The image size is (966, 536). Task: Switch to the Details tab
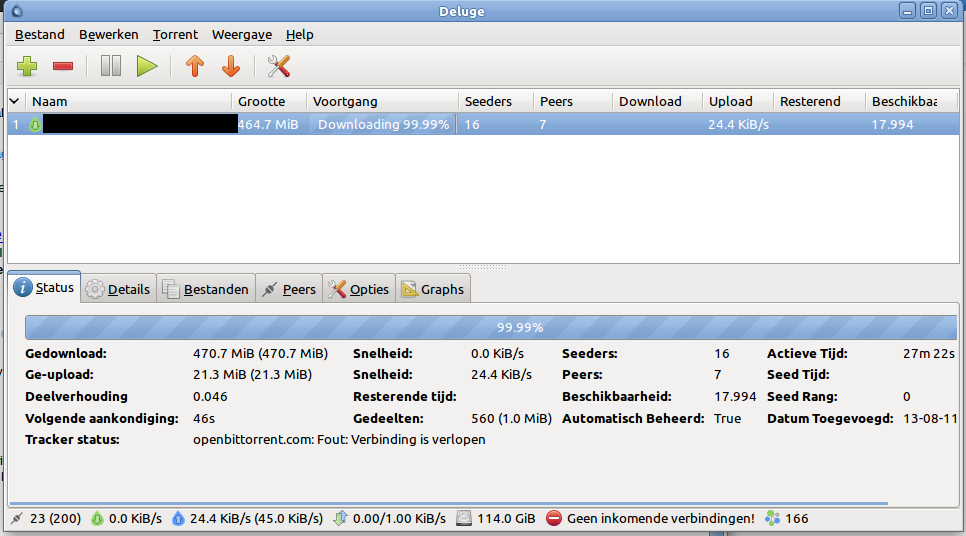point(118,289)
